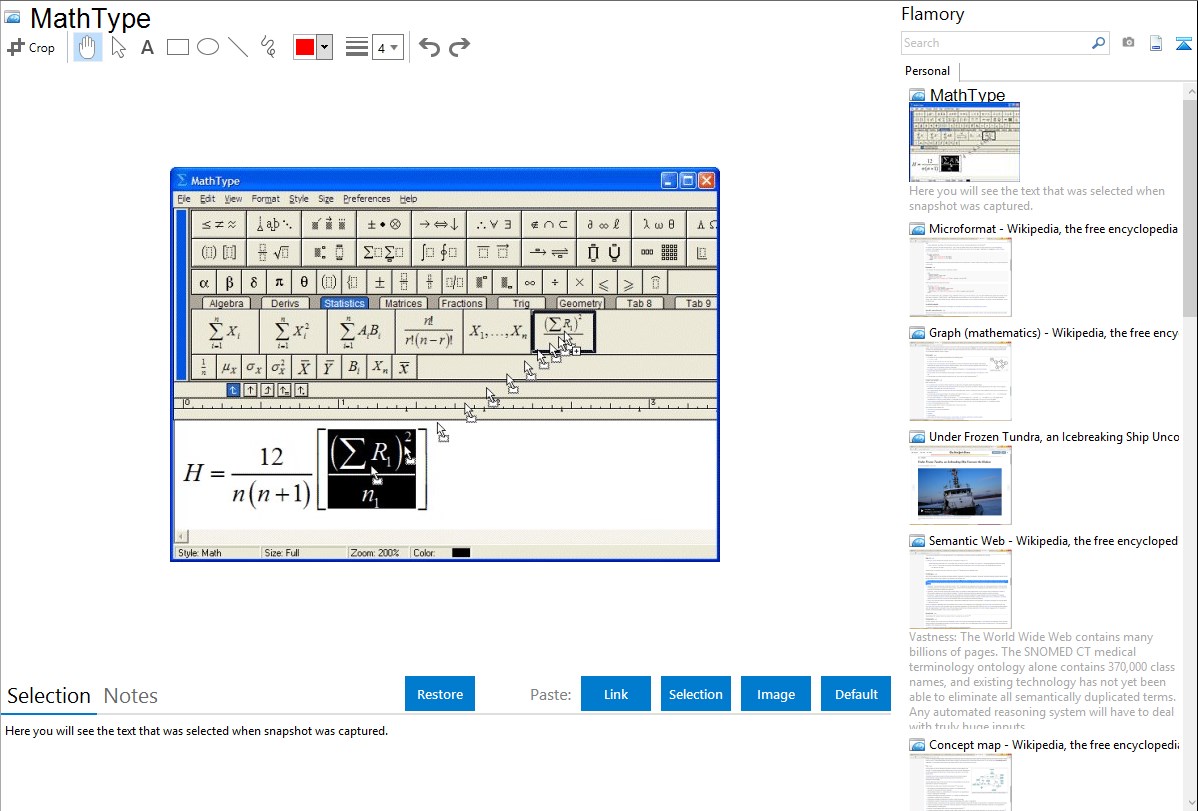Screen dimensions: 1198x811
Task: Click the first highlighted tab-stop alignment button
Action: coord(233,391)
